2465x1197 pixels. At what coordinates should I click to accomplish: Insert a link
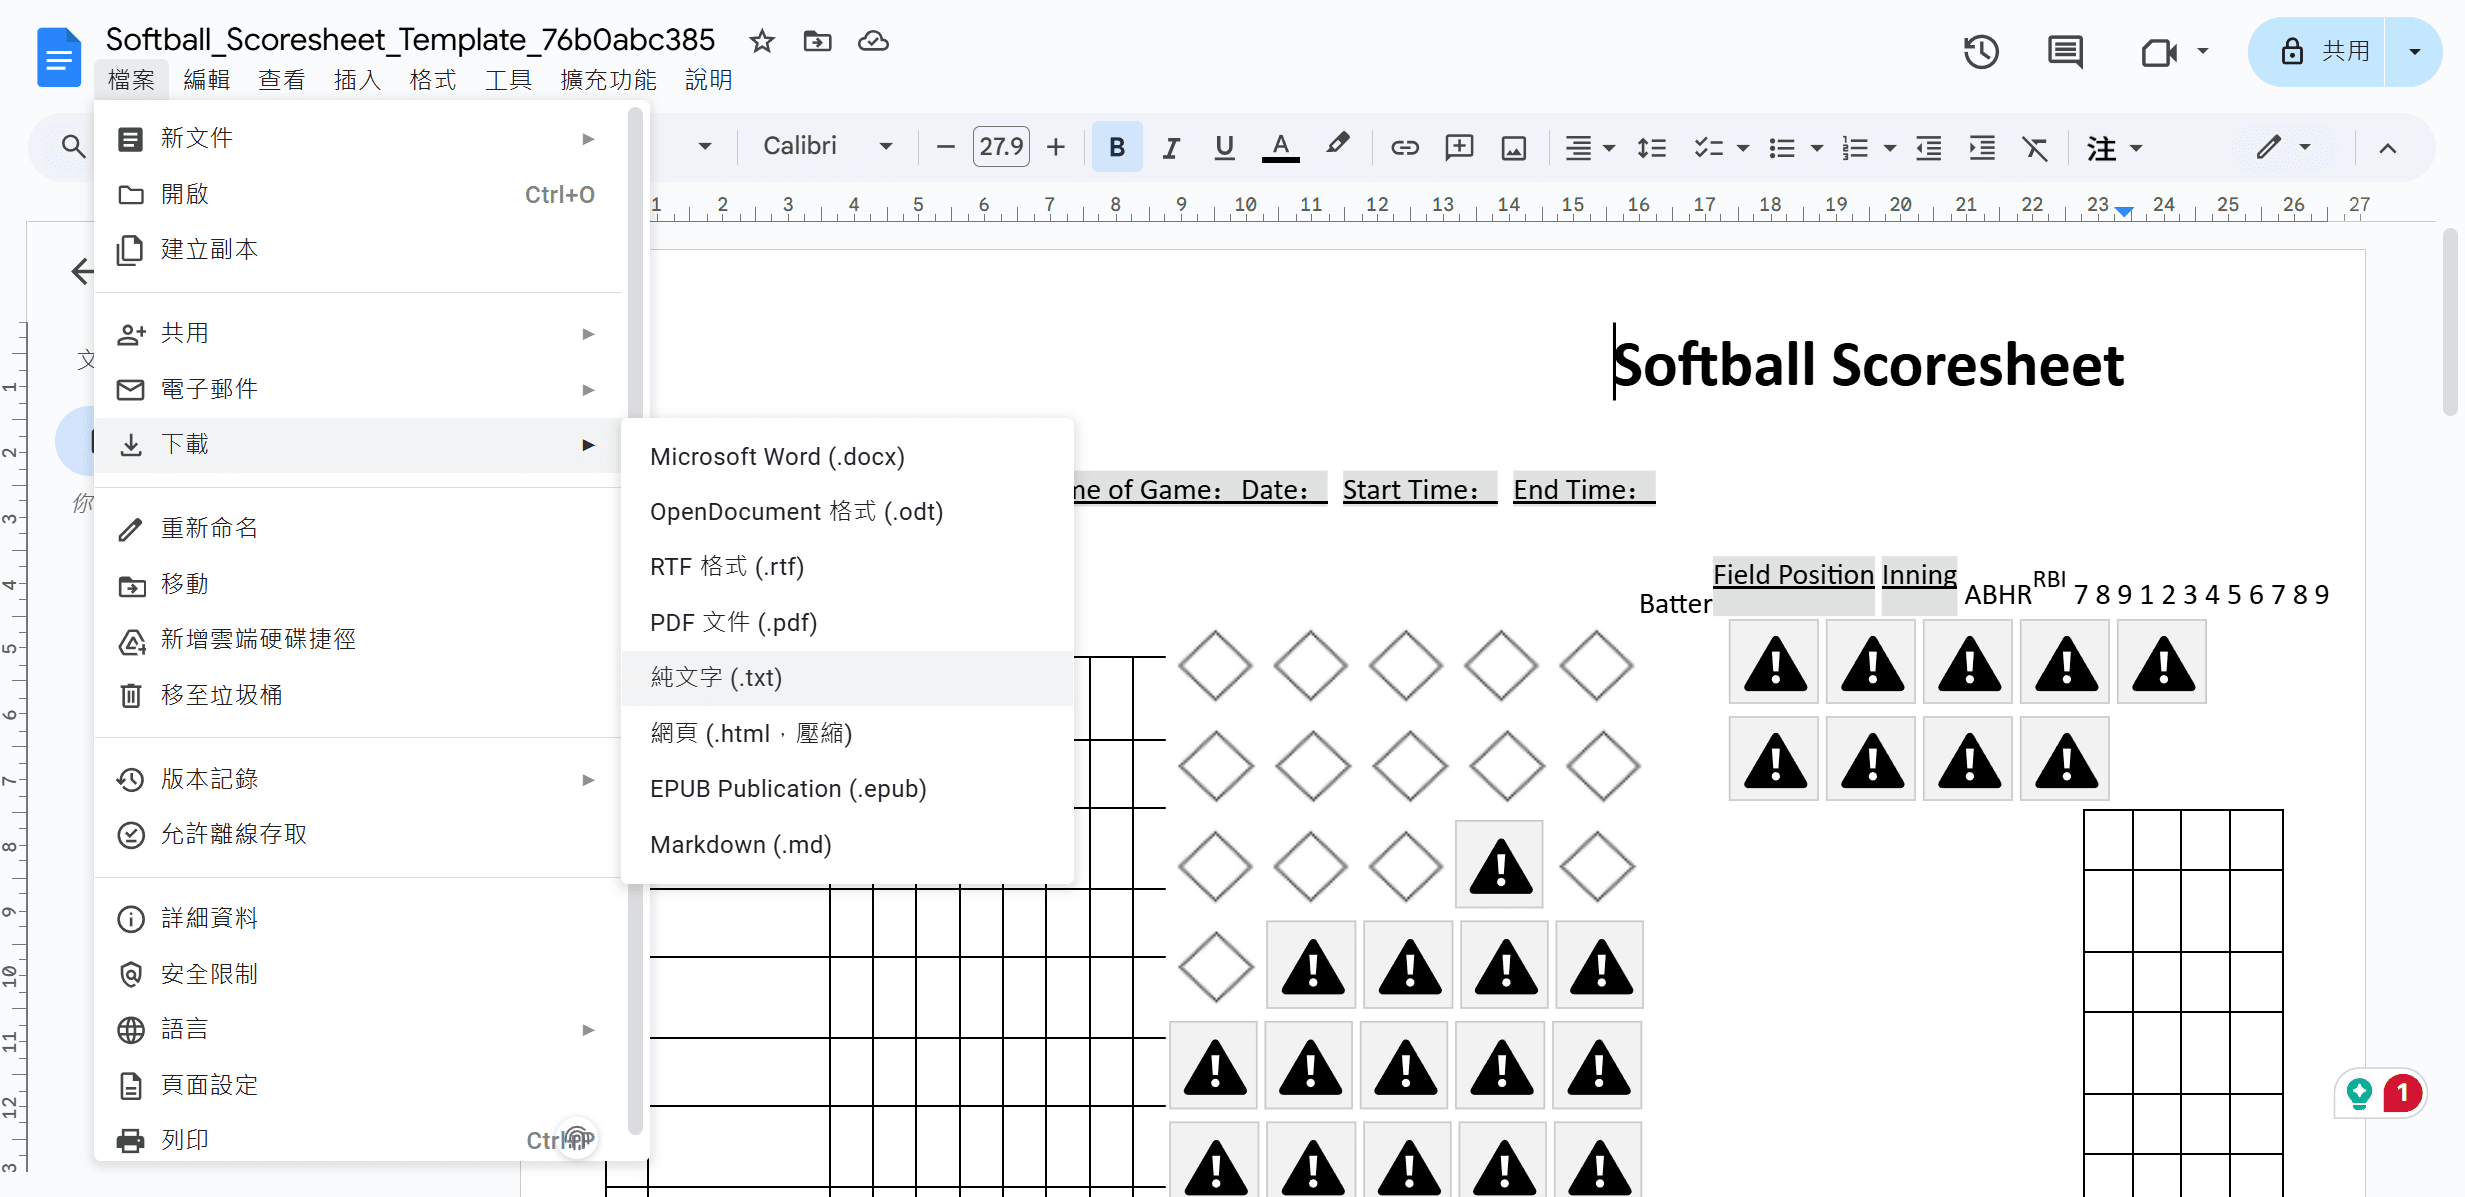1405,147
